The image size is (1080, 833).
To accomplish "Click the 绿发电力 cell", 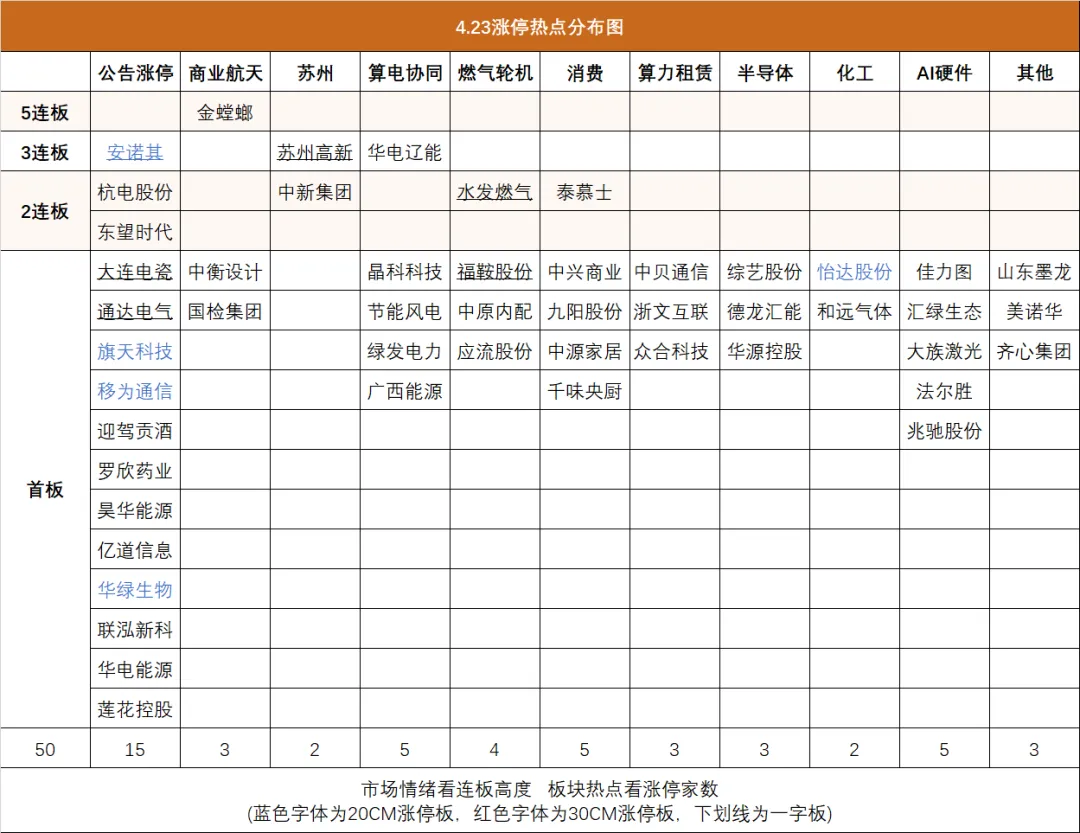I will click(405, 352).
